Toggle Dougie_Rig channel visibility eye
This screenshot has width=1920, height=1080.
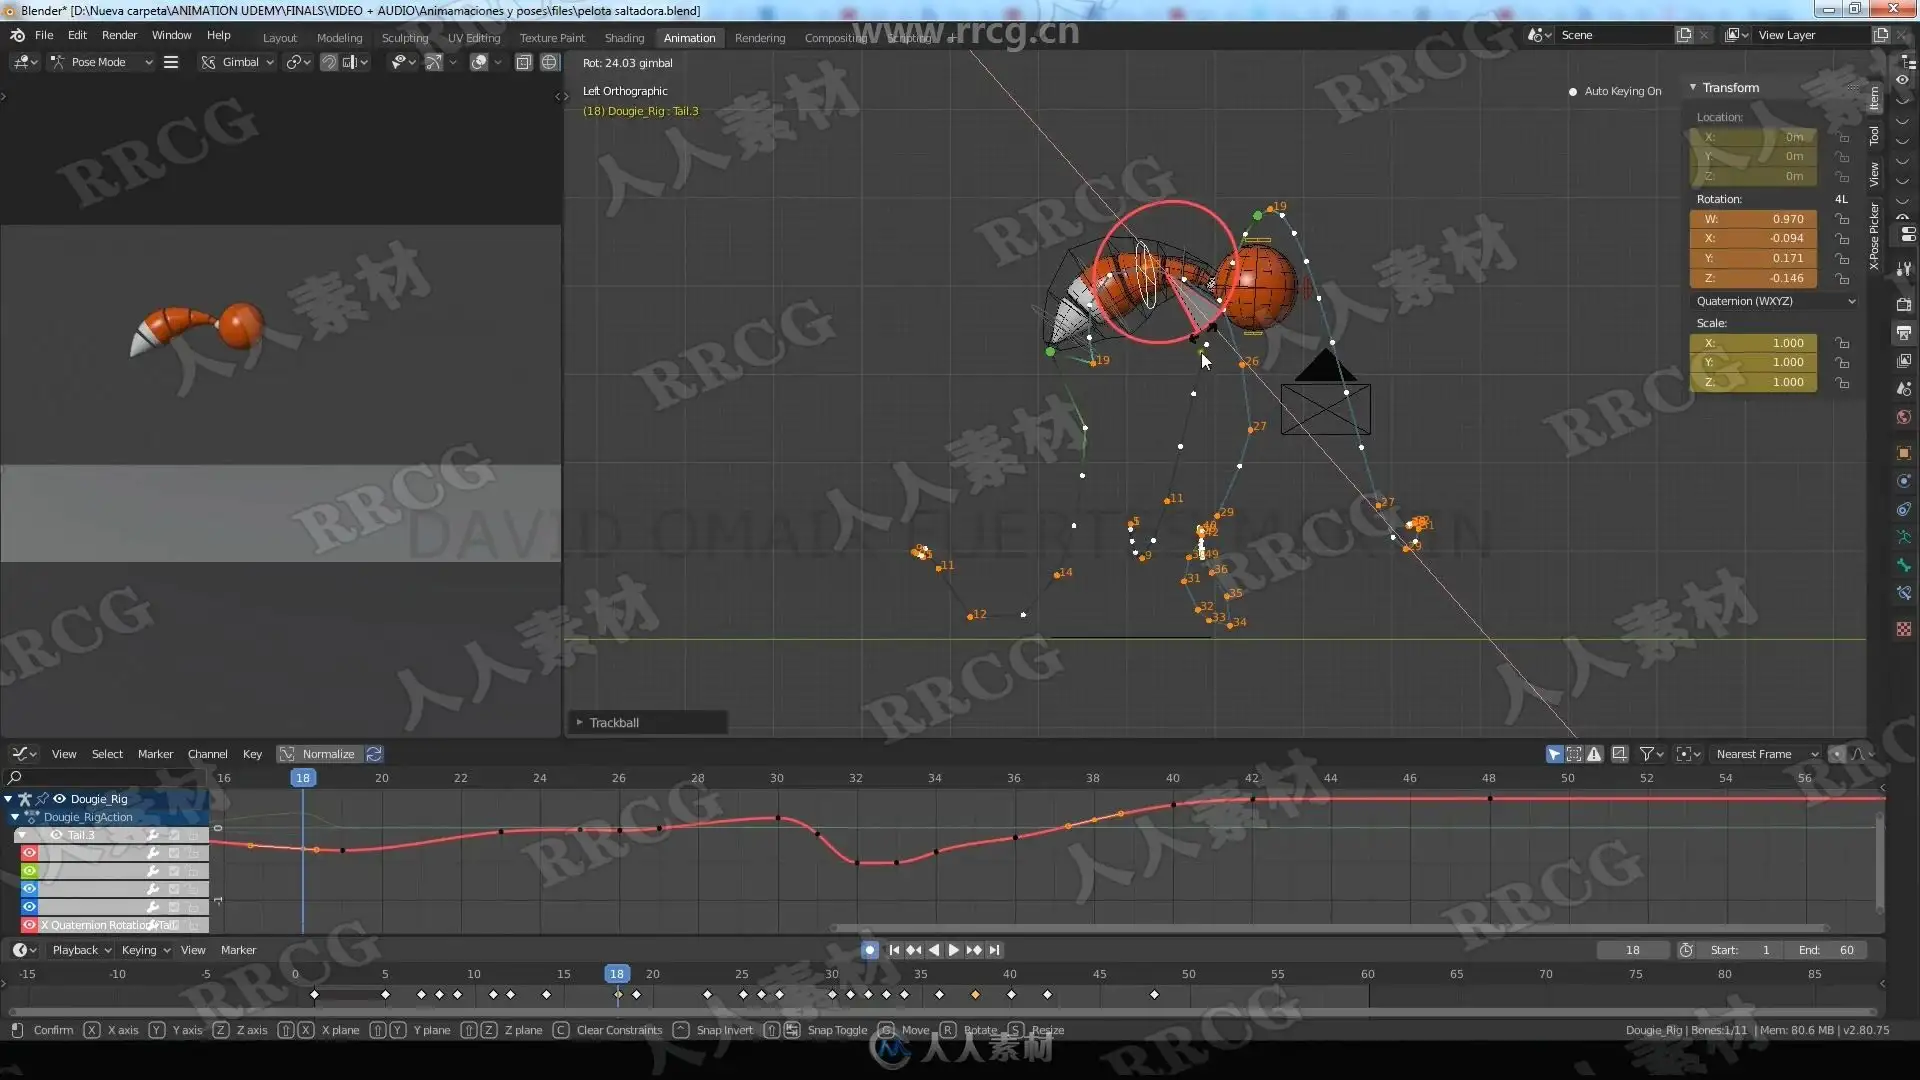point(59,799)
